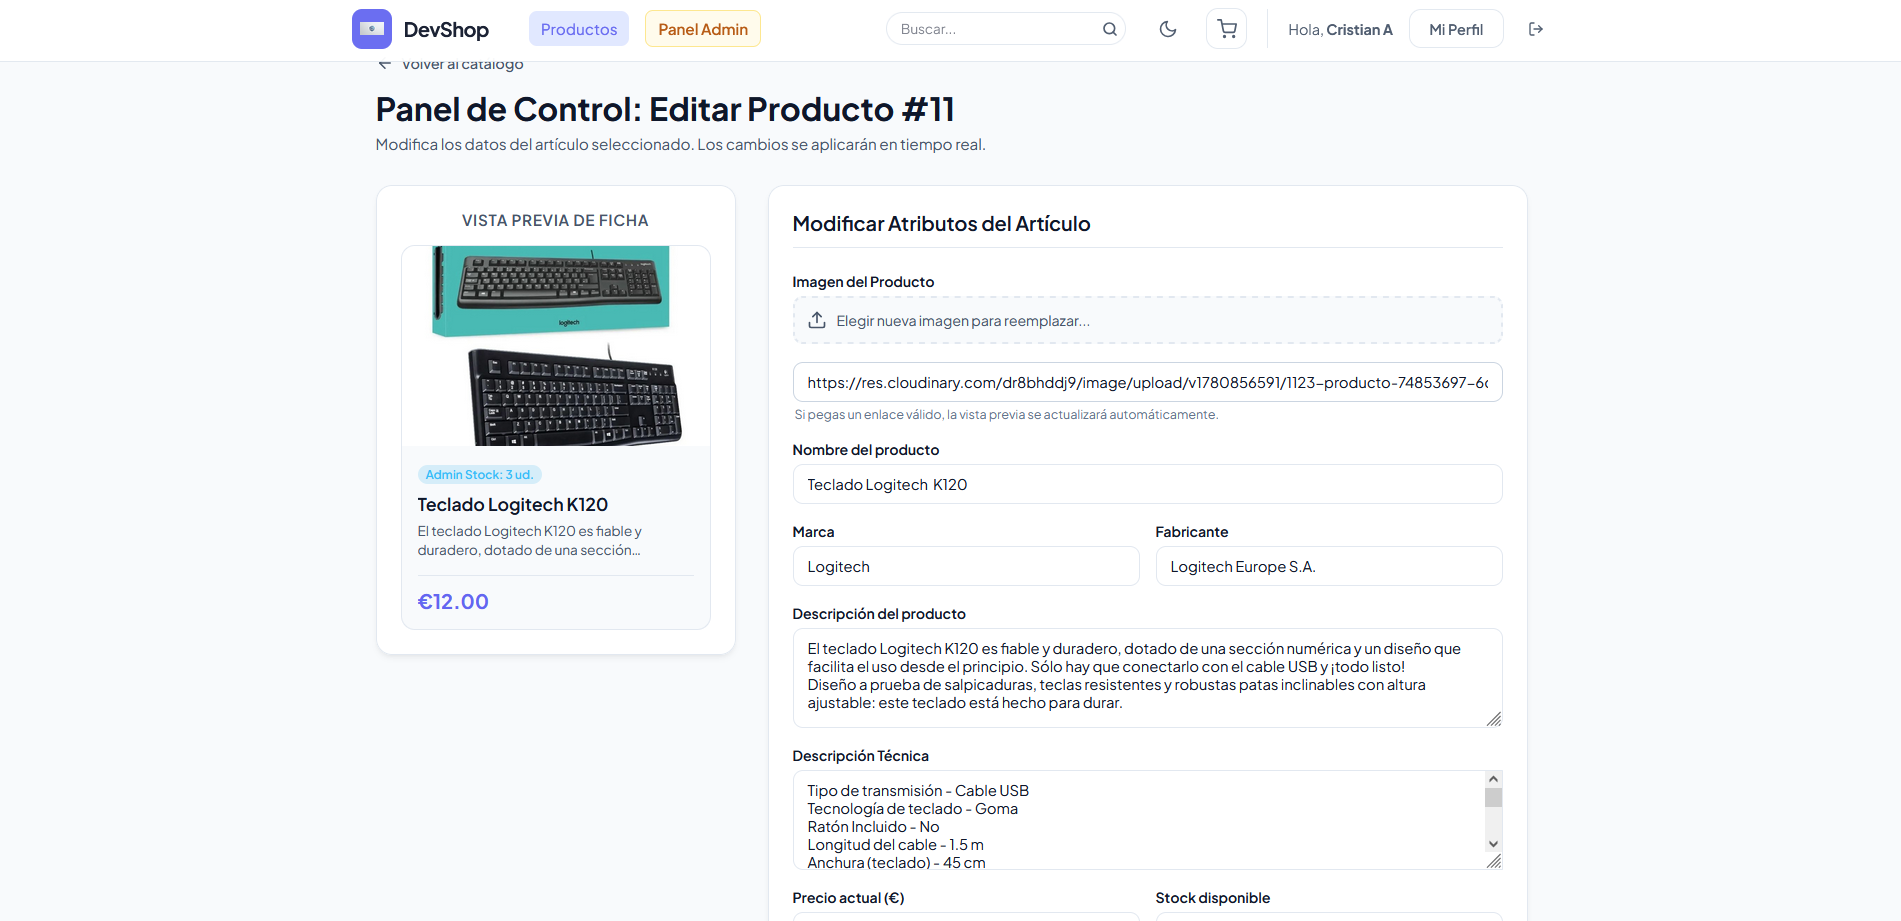
Task: Click the preview description text
Action: pyautogui.click(x=530, y=541)
